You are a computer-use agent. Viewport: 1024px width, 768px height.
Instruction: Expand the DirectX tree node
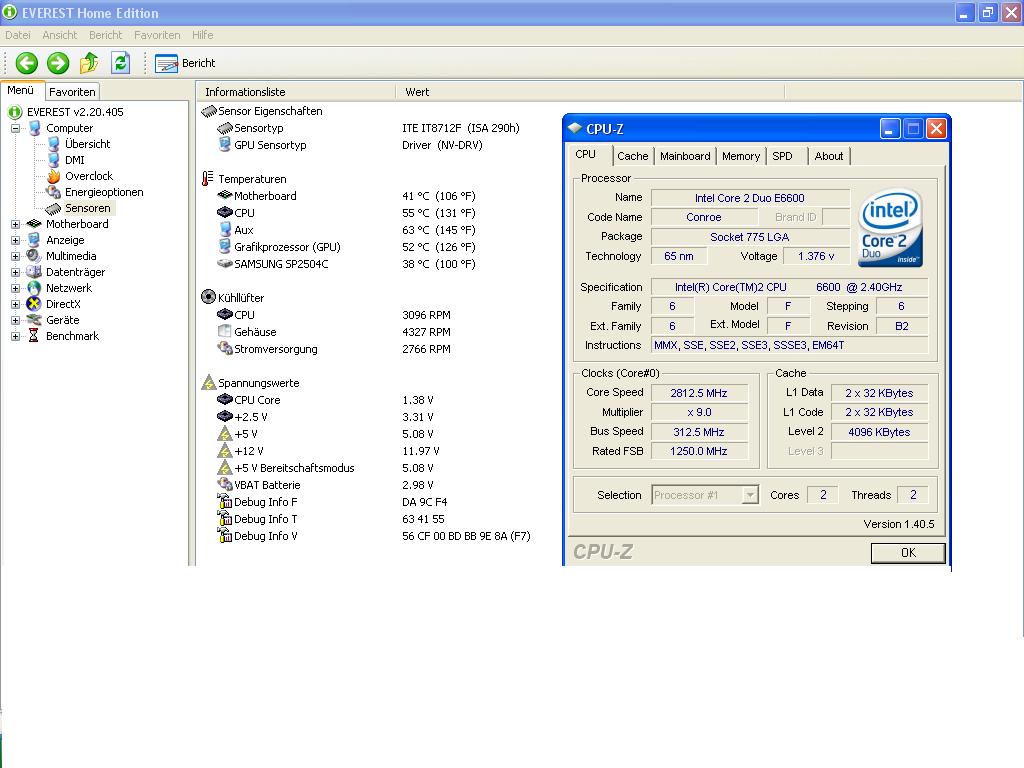pos(15,304)
